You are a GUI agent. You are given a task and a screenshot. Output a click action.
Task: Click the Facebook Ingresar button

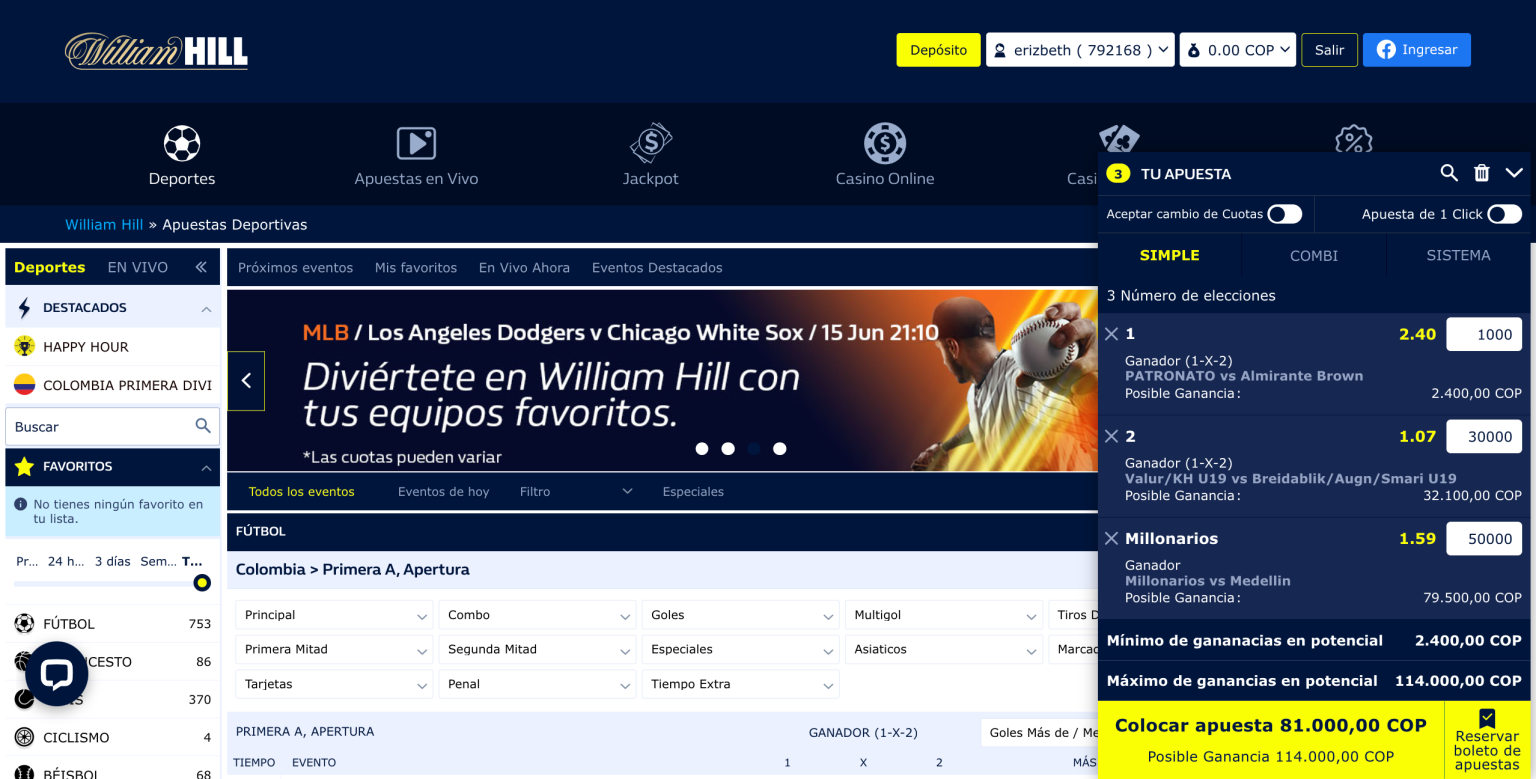tap(1416, 50)
